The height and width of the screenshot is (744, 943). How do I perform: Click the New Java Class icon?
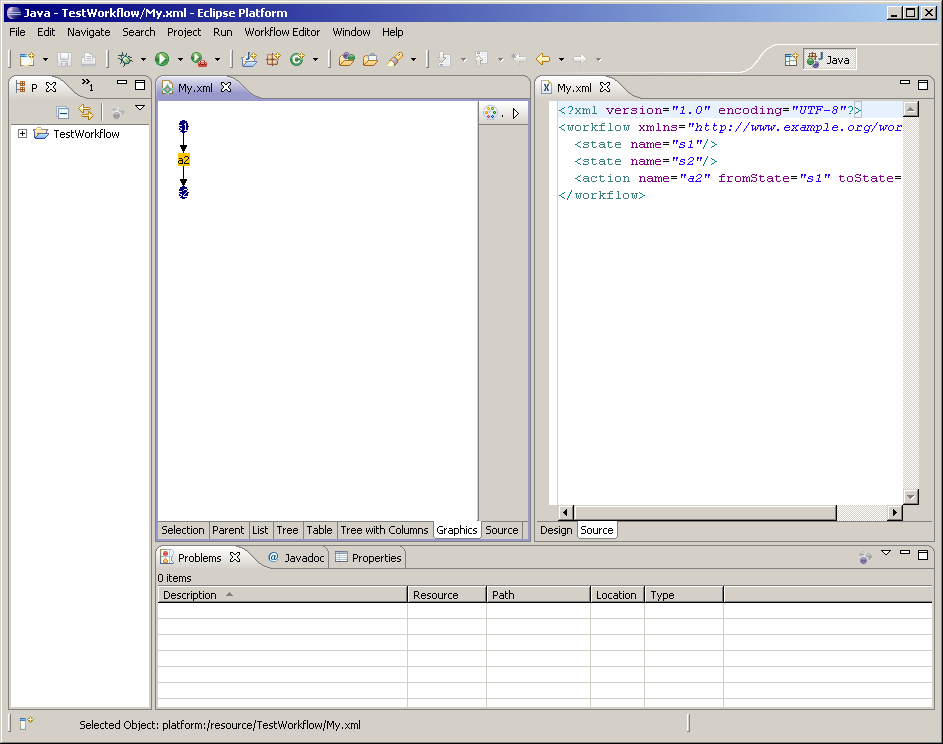(296, 60)
